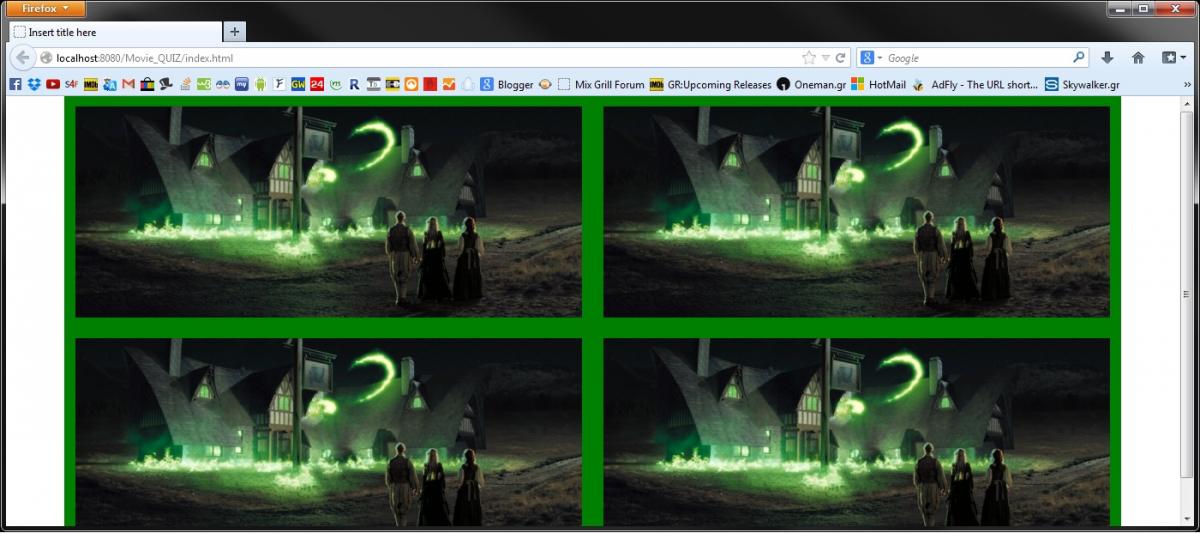Open the Dropbox bookmark icon
This screenshot has height=533, width=1200.
click(34, 85)
